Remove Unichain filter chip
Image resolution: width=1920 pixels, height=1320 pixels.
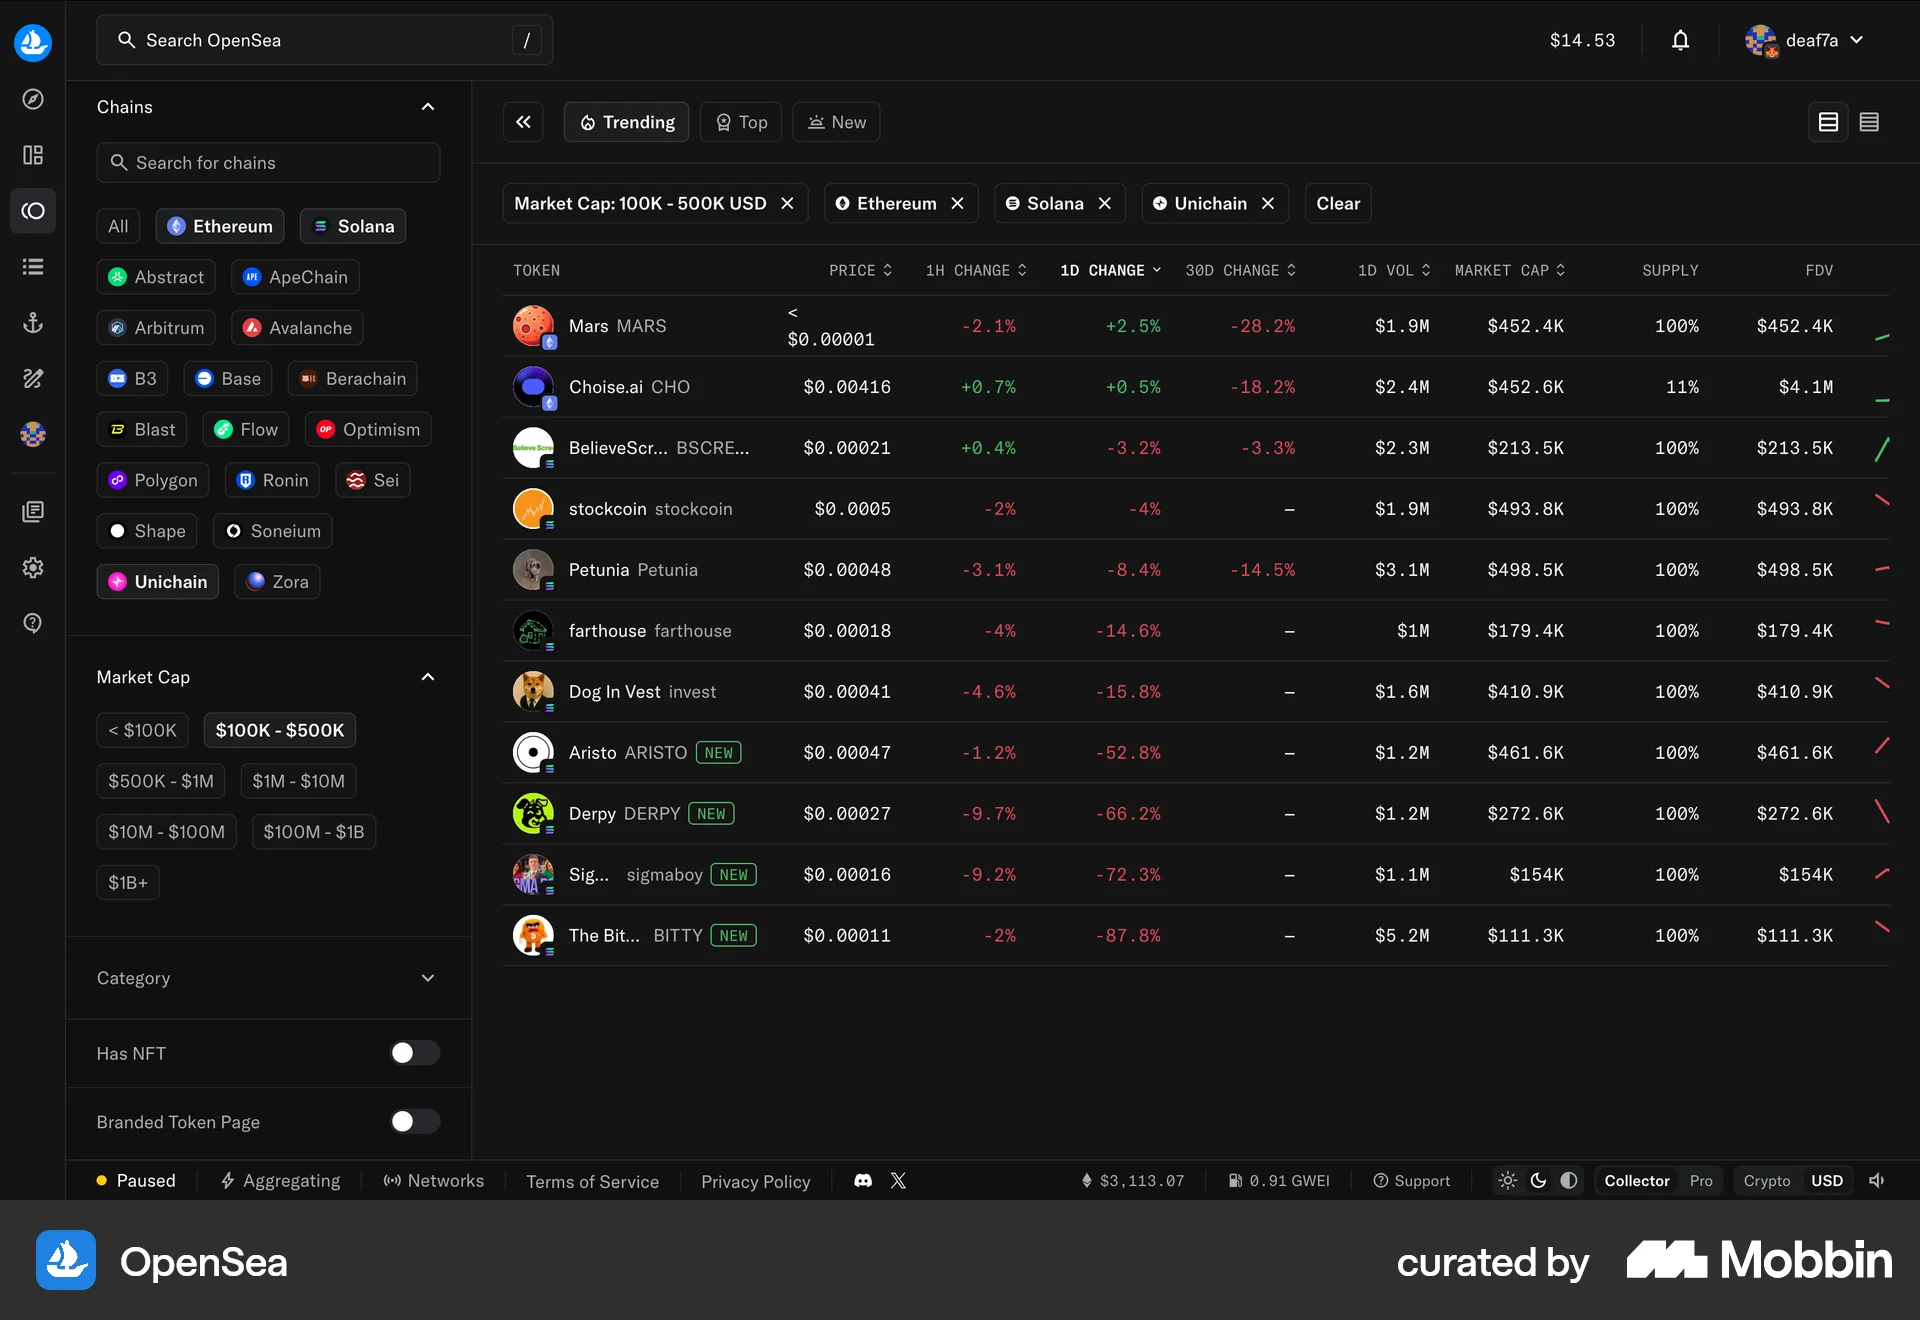[1268, 203]
